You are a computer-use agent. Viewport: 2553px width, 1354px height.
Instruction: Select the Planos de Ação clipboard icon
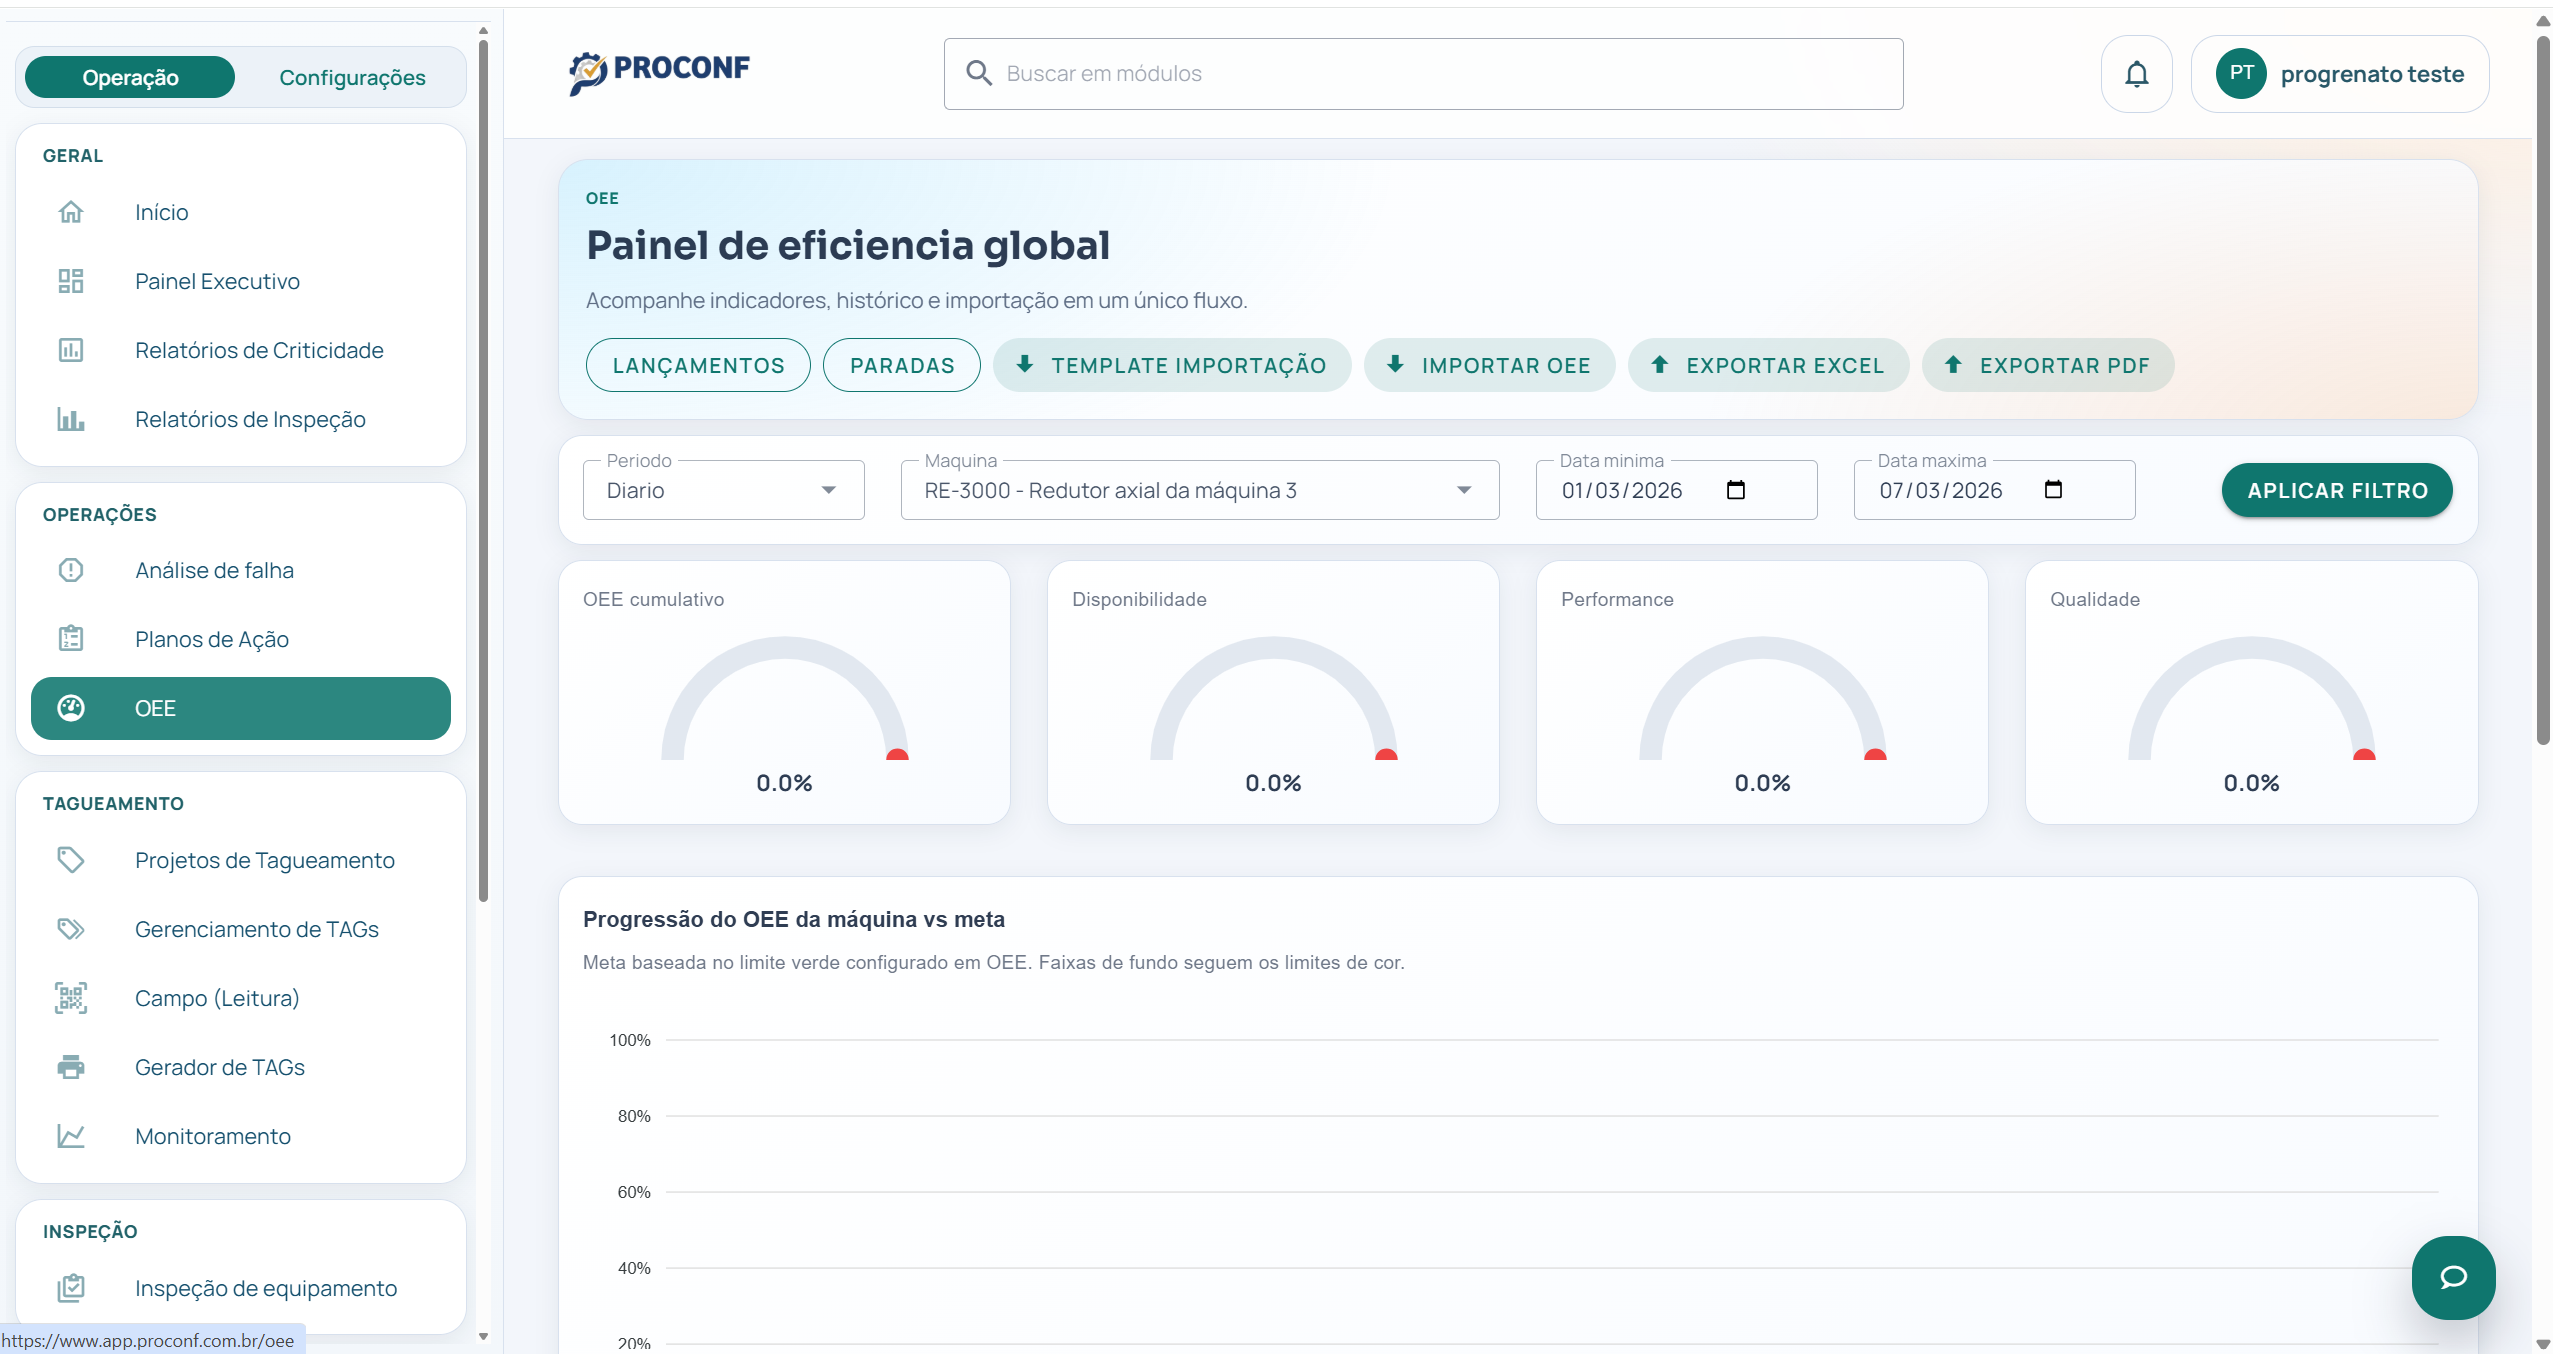(x=71, y=638)
